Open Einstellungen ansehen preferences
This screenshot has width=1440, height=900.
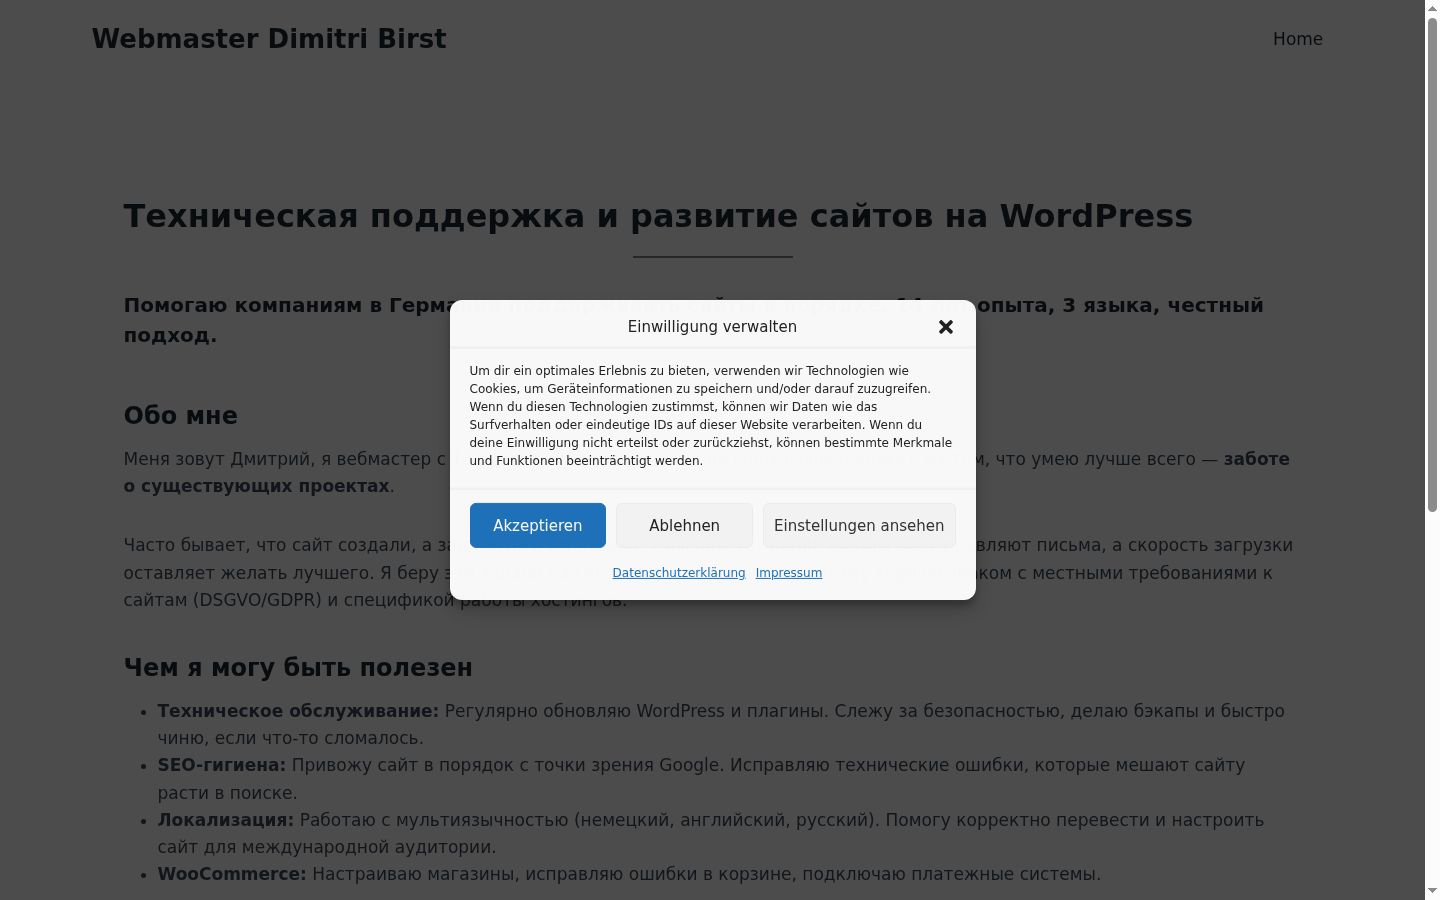(x=859, y=525)
